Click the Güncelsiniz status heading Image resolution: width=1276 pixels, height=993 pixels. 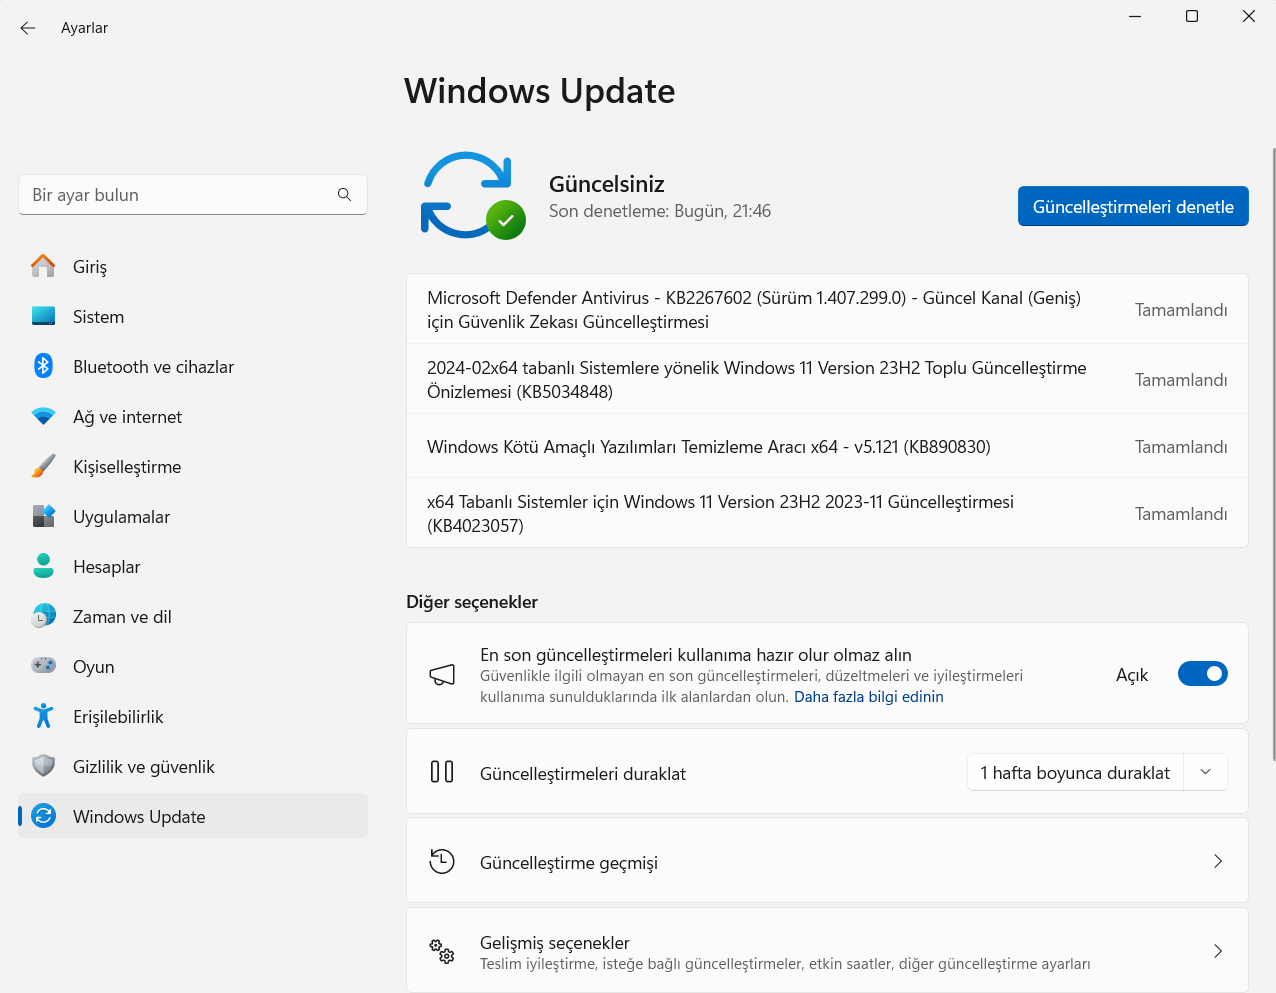click(607, 184)
